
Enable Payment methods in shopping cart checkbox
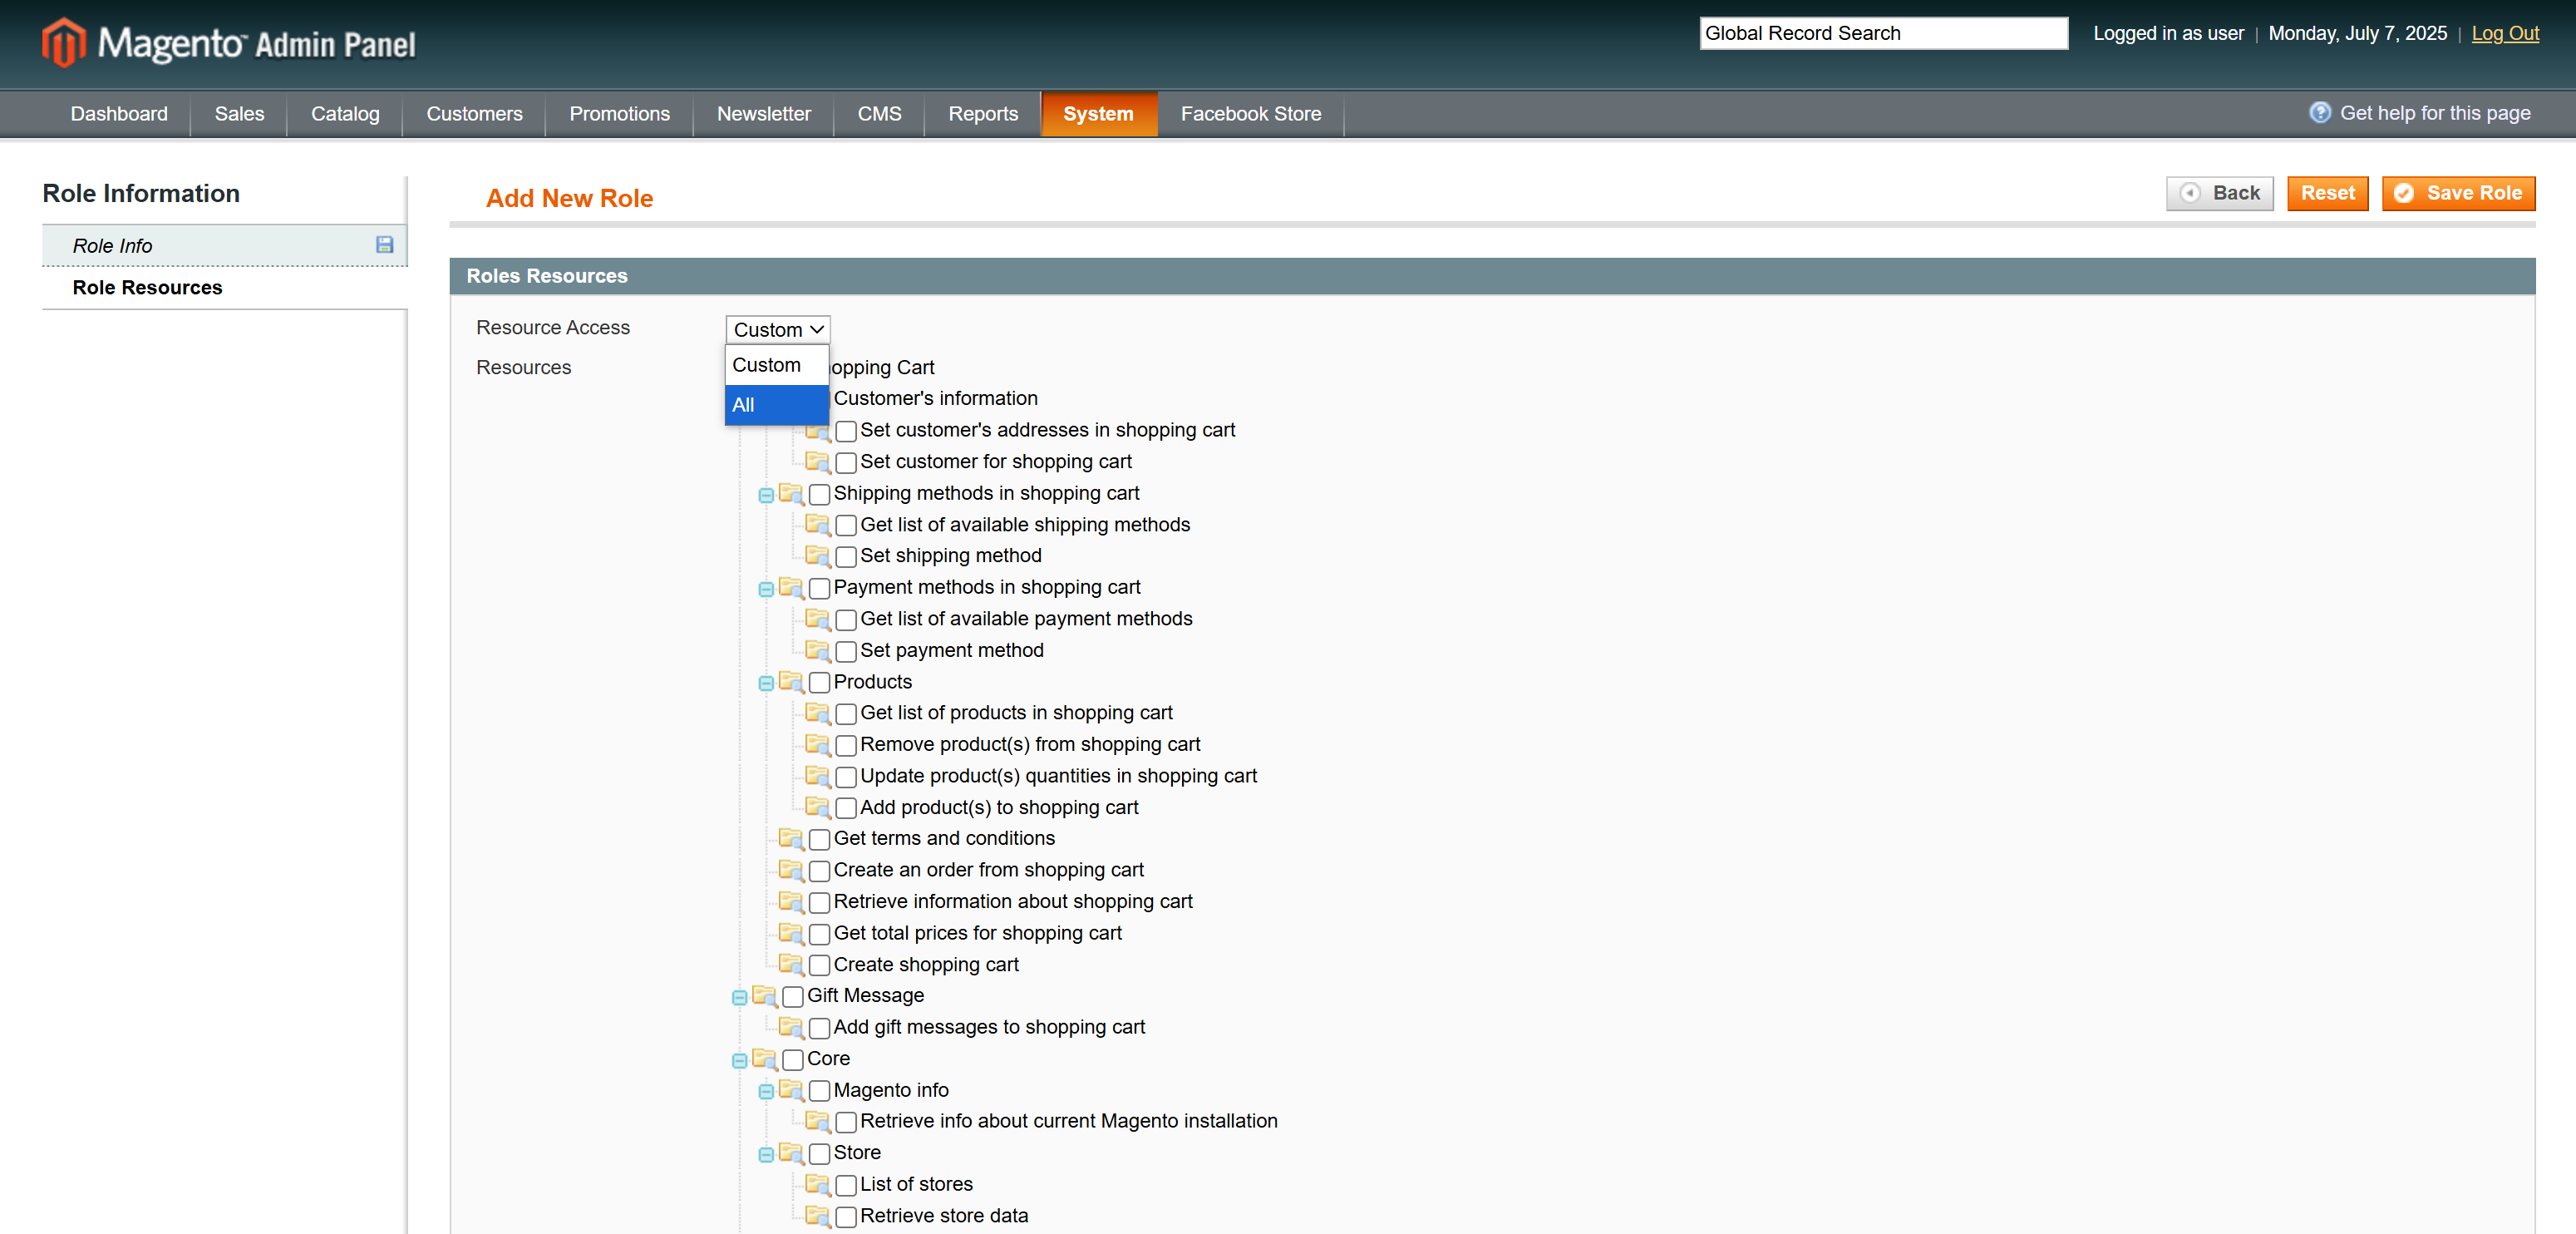820,588
